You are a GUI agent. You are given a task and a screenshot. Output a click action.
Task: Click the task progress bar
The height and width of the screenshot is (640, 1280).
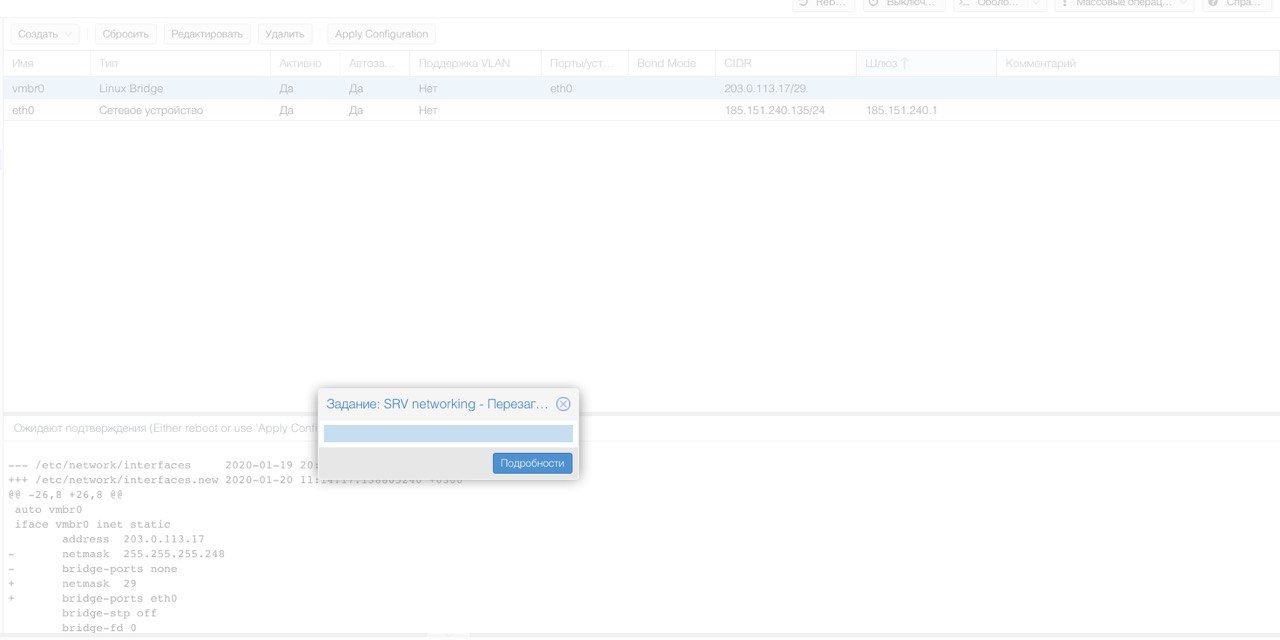pyautogui.click(x=448, y=433)
